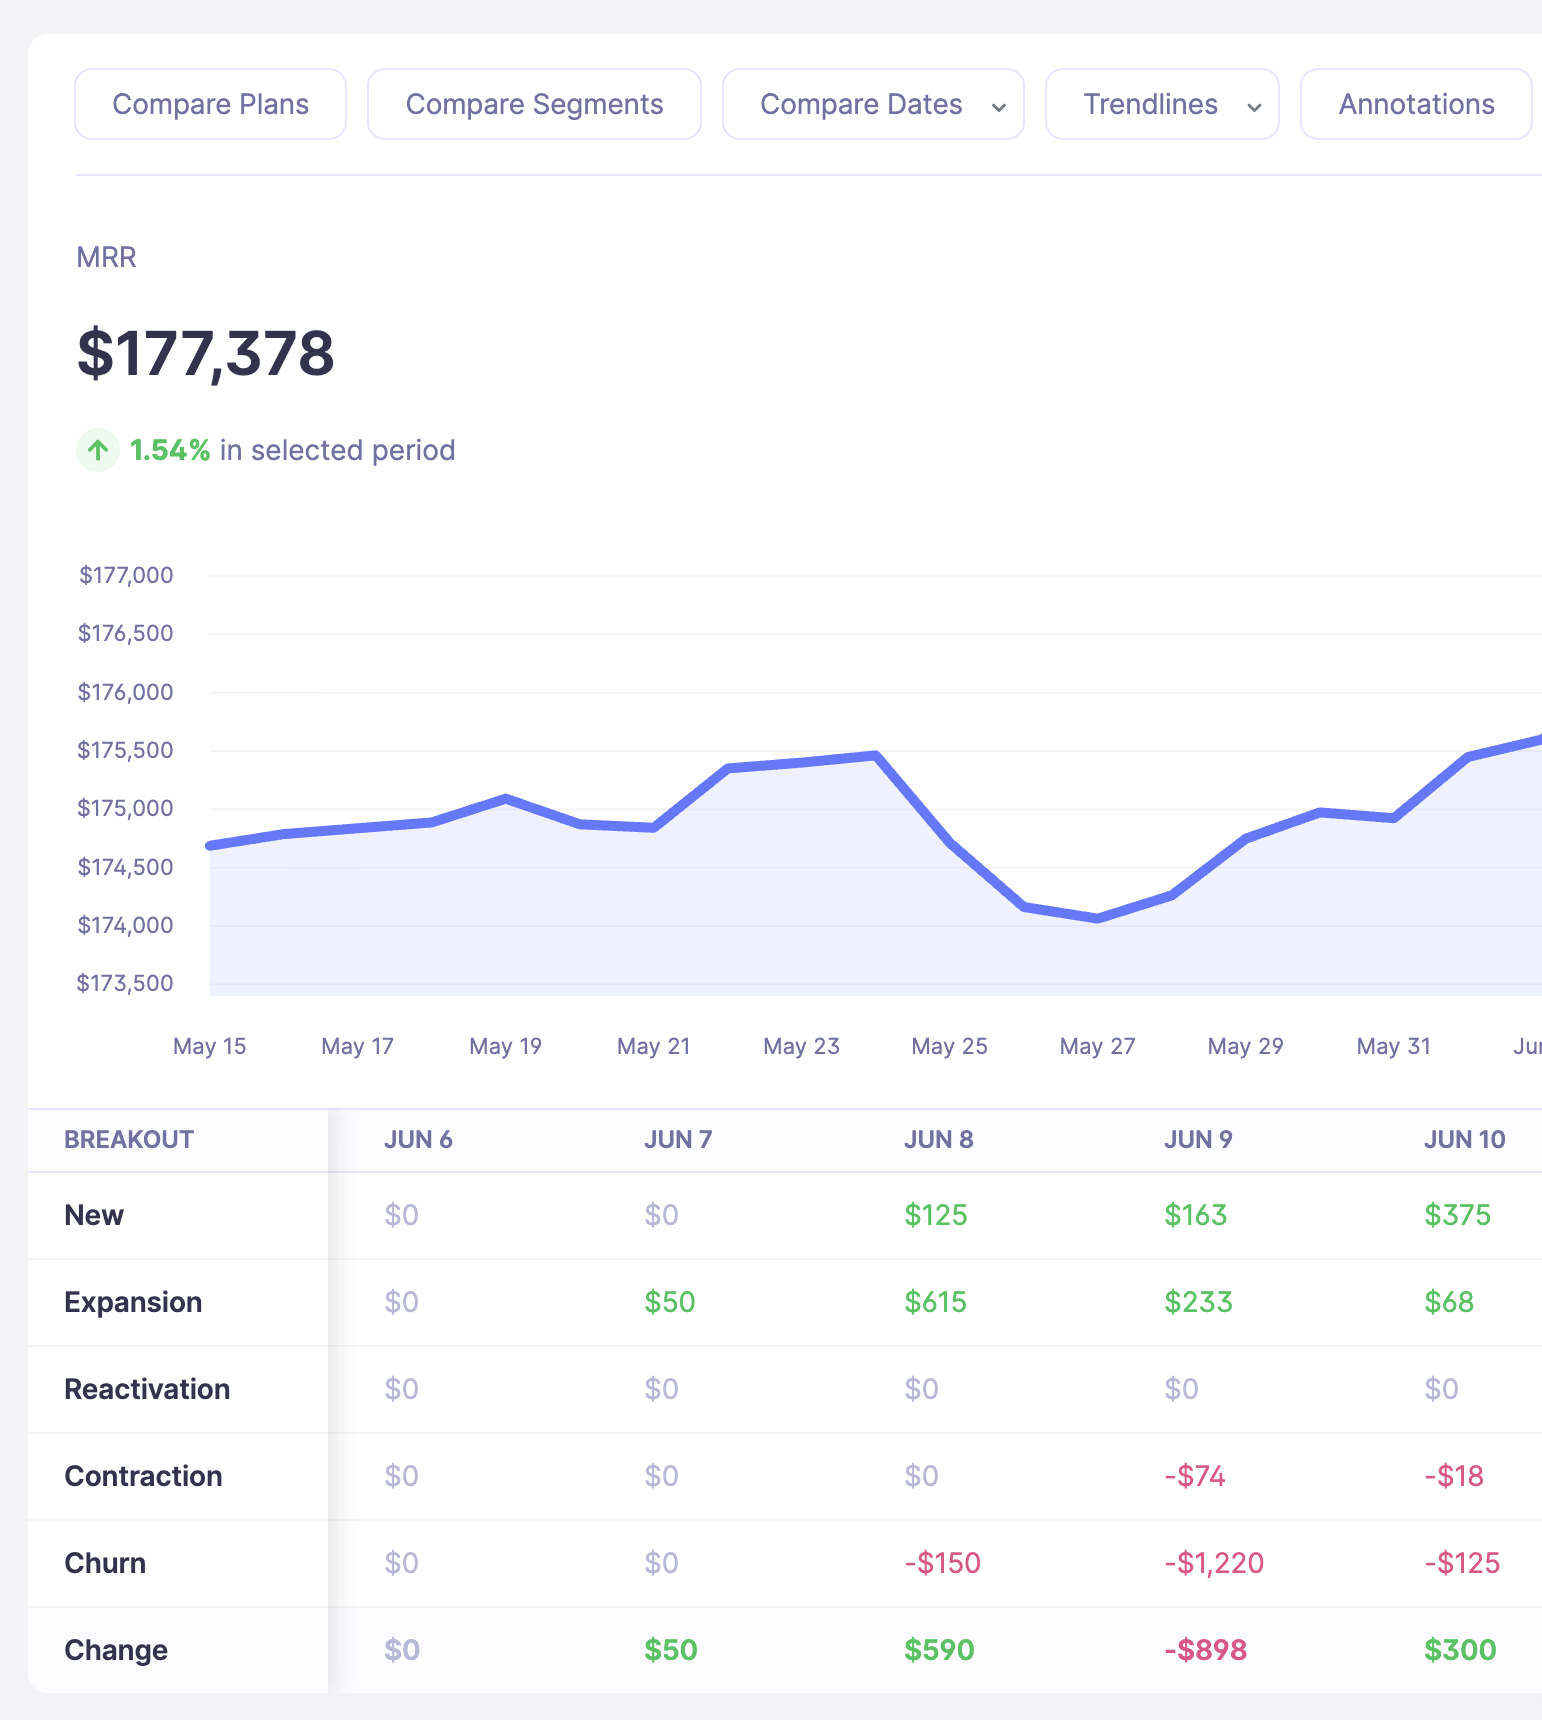Click the $173,500 y-axis label
This screenshot has height=1720, width=1542.
click(126, 983)
